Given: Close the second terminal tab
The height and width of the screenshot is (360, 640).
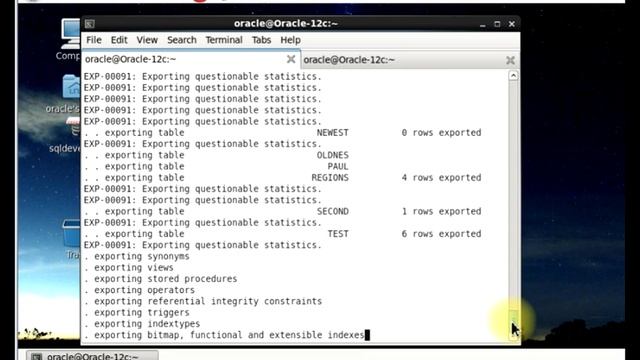Looking at the screenshot, I should [x=510, y=60].
